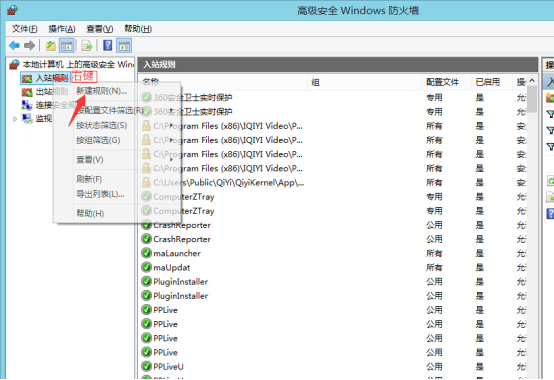Click the 所有 profile cell in the maLauncher row
The height and width of the screenshot is (380, 554).
click(434, 253)
